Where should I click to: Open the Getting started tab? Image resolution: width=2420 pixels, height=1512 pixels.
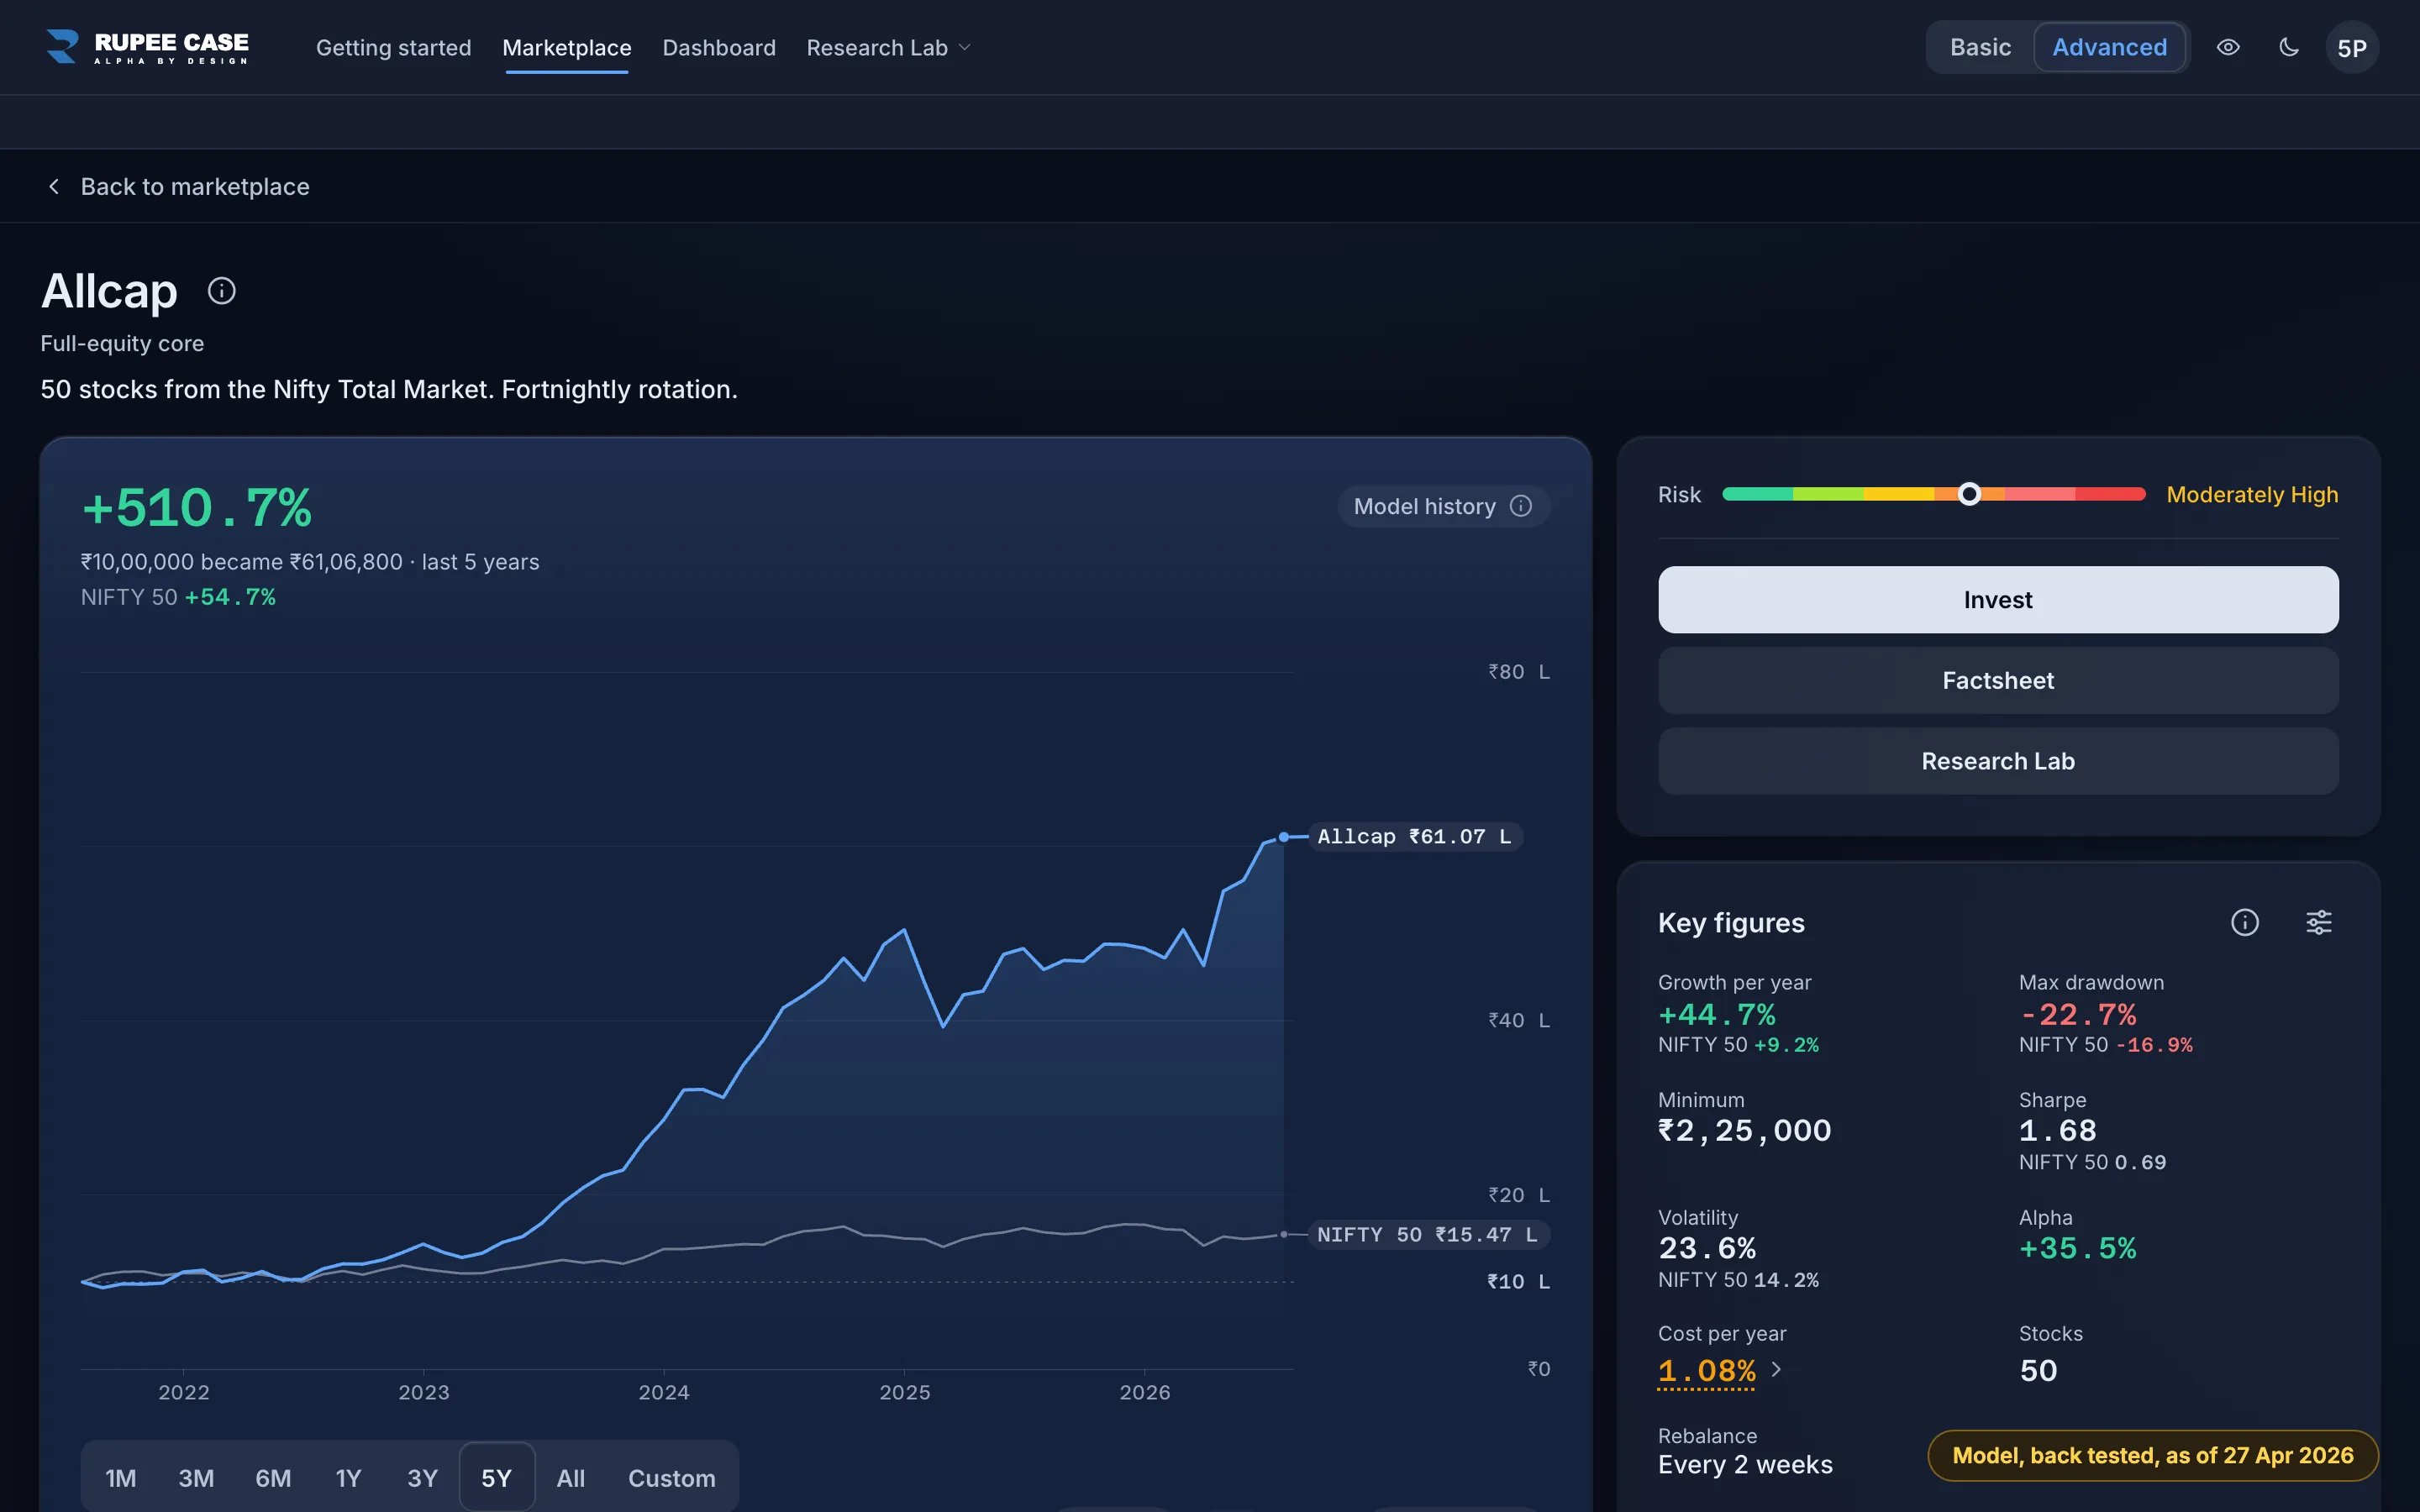pyautogui.click(x=393, y=48)
